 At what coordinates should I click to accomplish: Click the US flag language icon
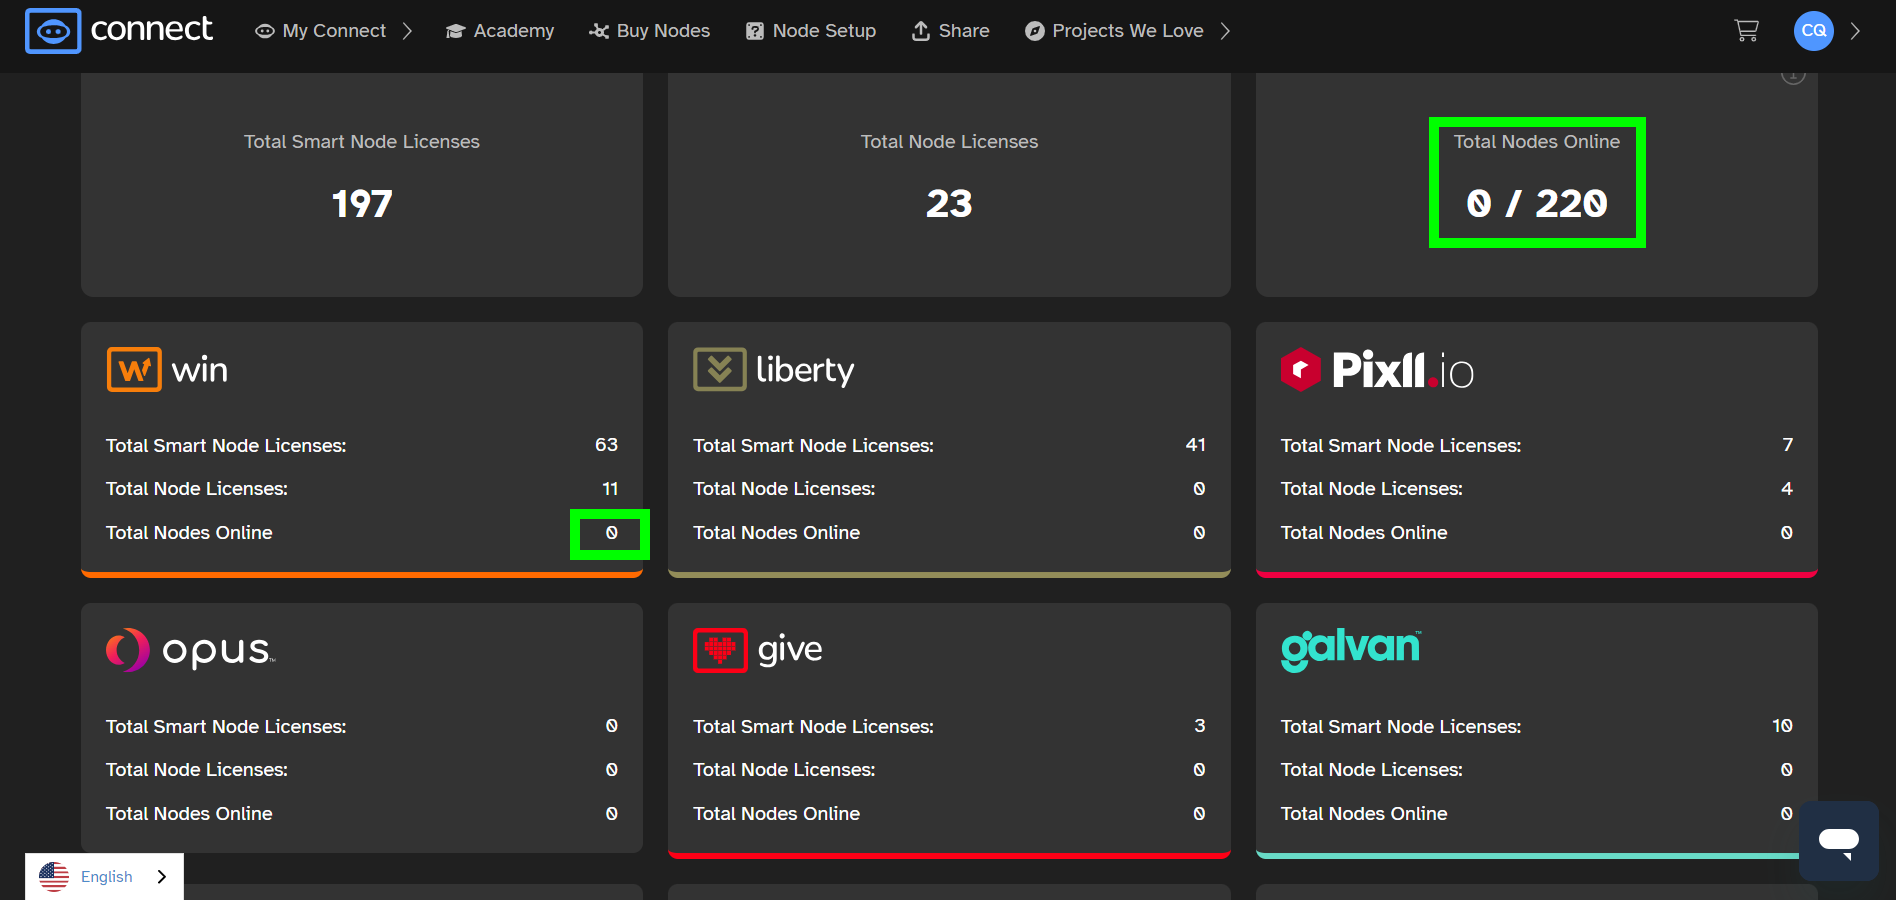pos(54,877)
